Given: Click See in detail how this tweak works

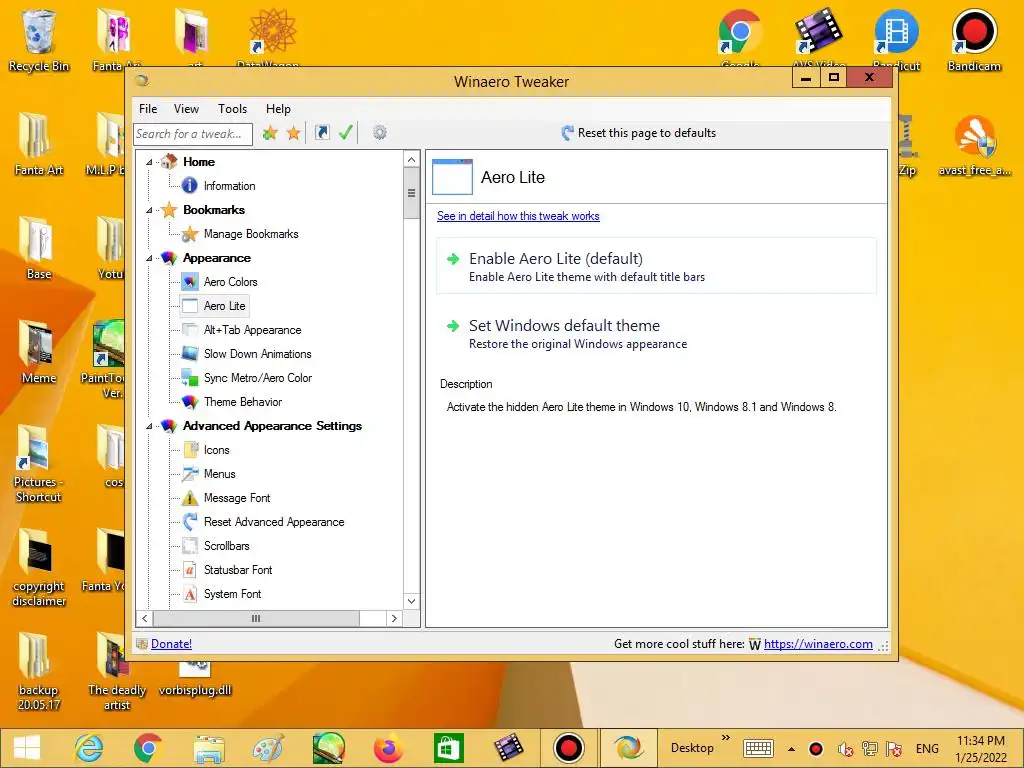Looking at the screenshot, I should tap(518, 216).
